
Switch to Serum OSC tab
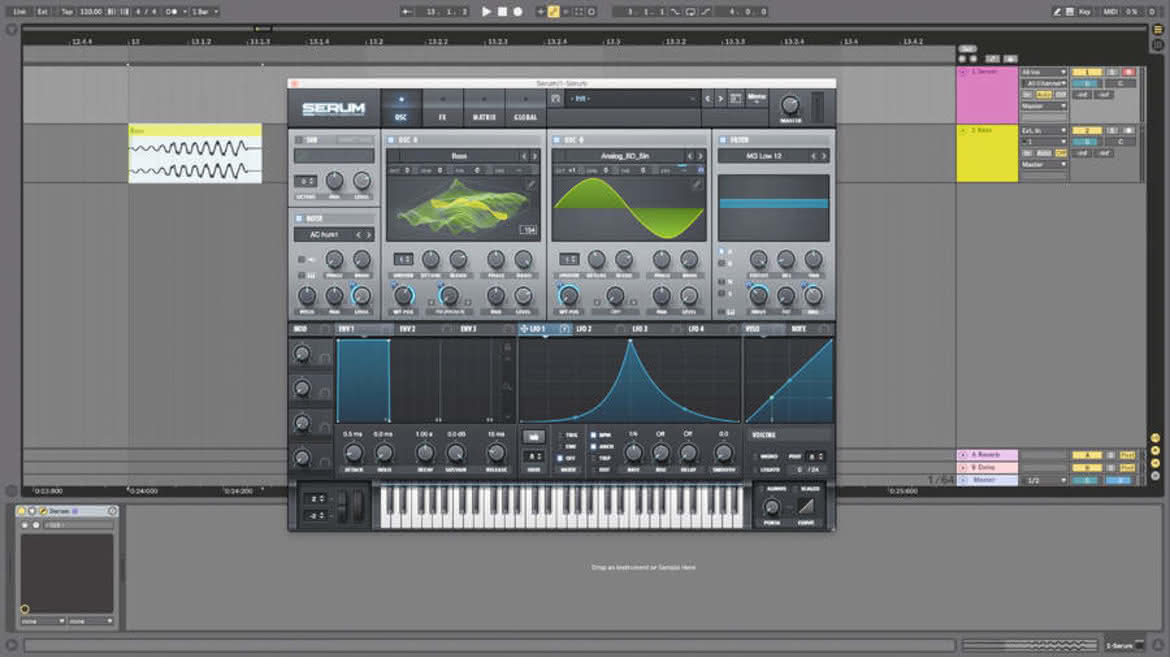(401, 108)
